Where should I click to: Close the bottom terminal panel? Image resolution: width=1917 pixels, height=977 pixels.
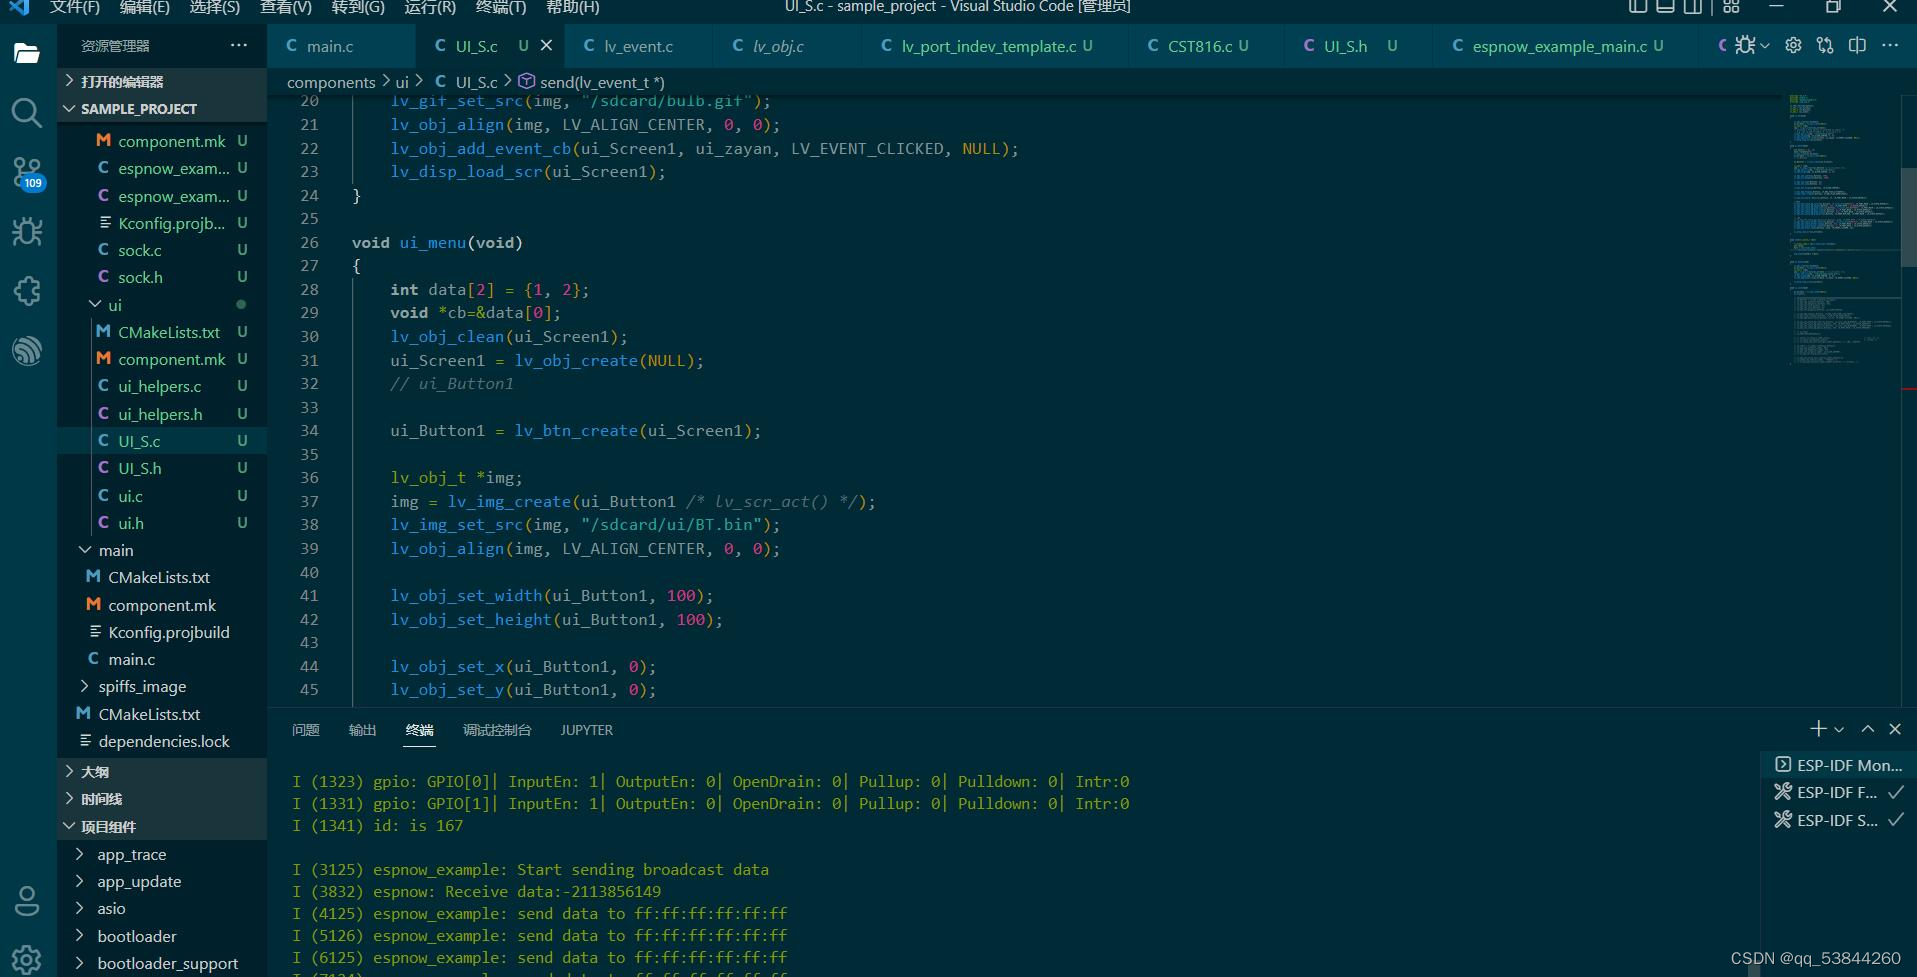pos(1895,729)
